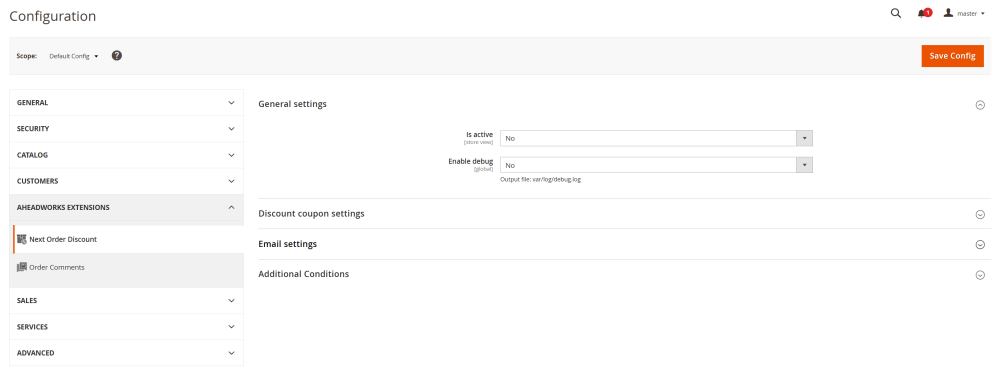Click the Order Comments icon
The image size is (1000, 376).
click(22, 267)
